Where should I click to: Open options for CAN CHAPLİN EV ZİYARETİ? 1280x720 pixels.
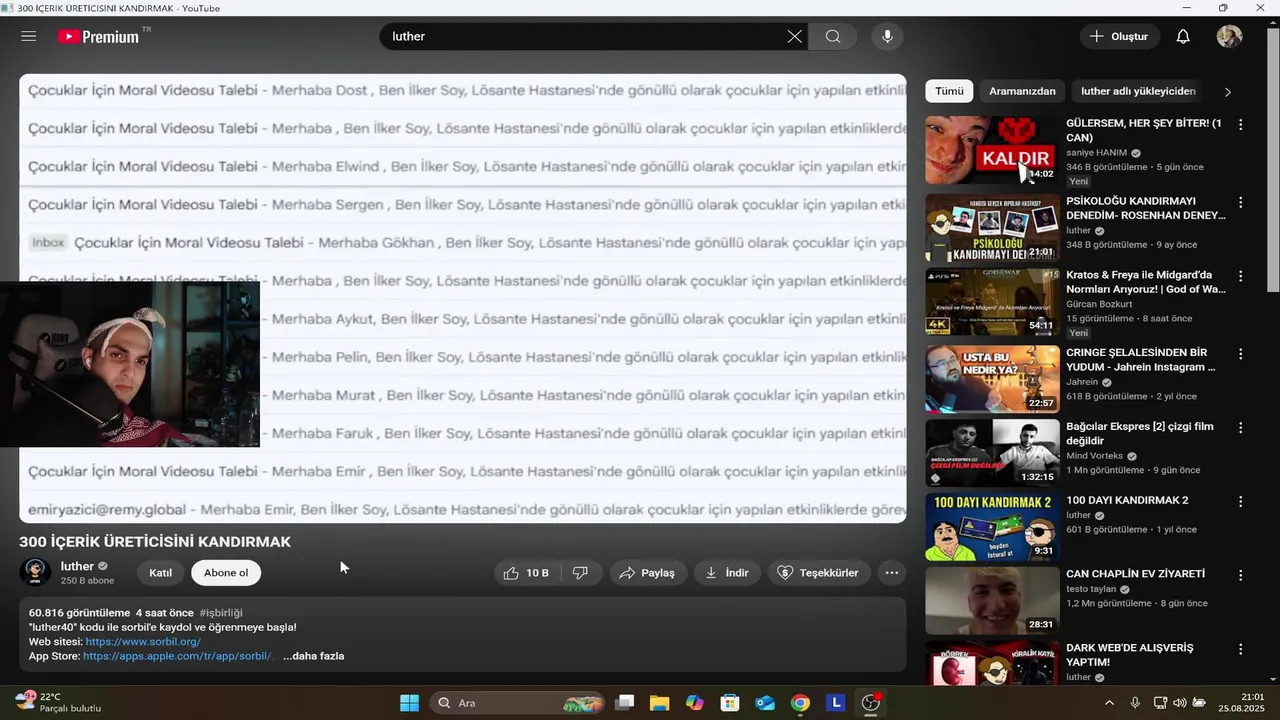(x=1241, y=576)
